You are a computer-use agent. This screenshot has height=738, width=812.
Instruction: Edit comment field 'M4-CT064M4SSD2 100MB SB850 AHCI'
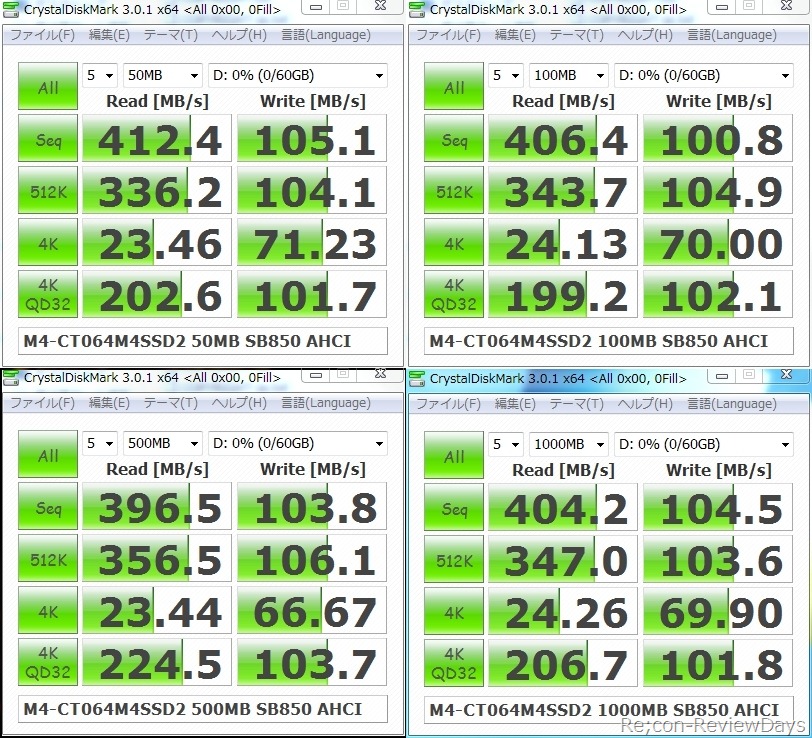coord(608,341)
